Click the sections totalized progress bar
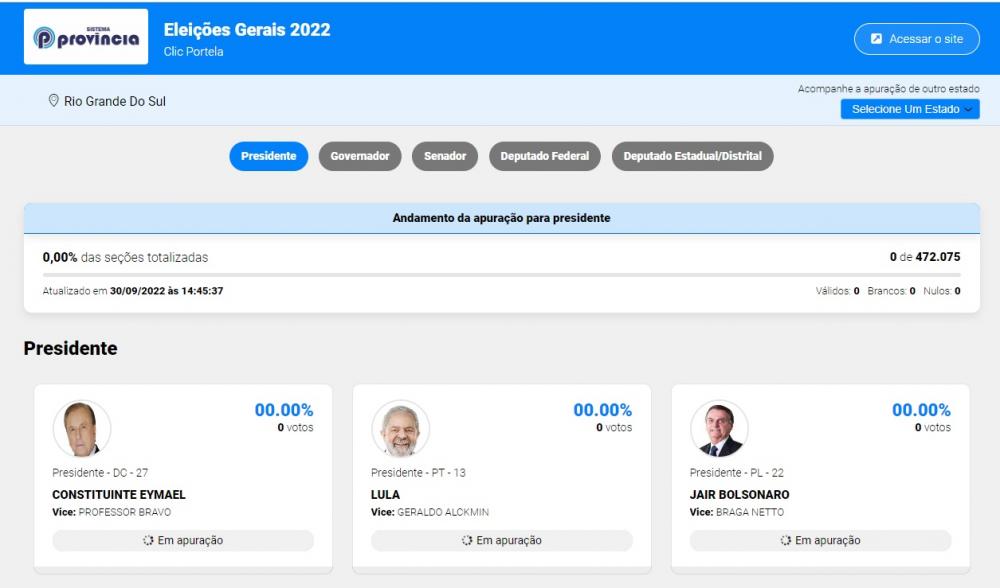 pos(501,275)
